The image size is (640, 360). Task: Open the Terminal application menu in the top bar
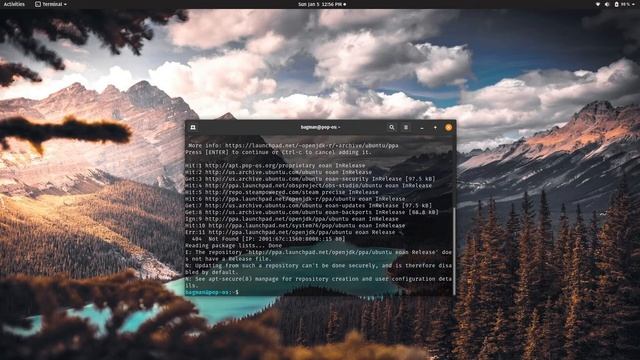(x=51, y=4)
